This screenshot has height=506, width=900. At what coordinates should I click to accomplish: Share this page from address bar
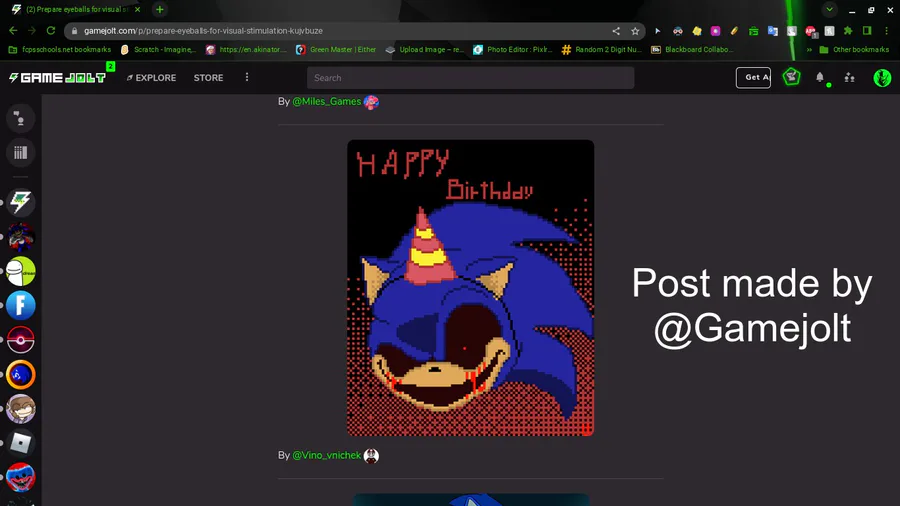click(x=616, y=31)
